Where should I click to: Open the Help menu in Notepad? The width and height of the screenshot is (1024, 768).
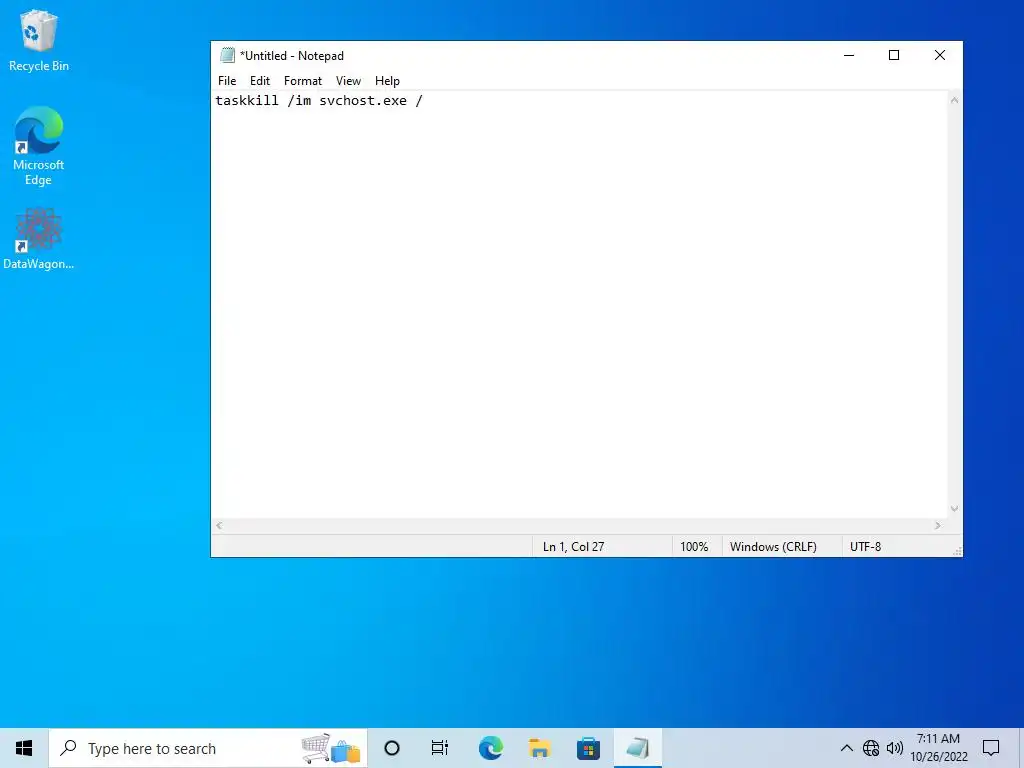coord(387,81)
